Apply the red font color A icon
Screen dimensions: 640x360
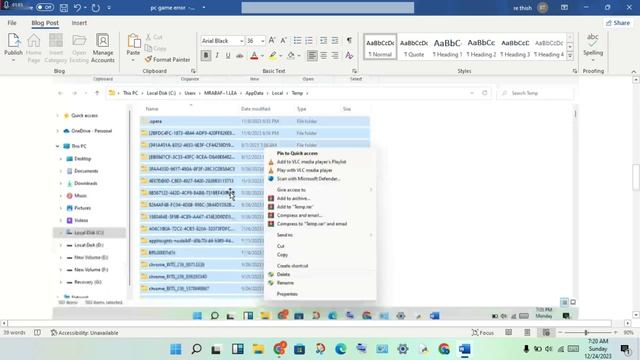coord(254,56)
